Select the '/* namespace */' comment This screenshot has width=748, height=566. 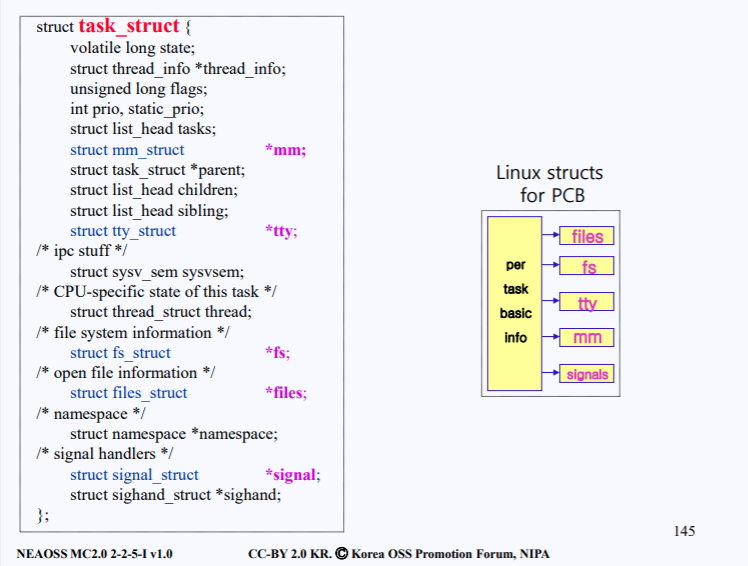pyautogui.click(x=91, y=414)
